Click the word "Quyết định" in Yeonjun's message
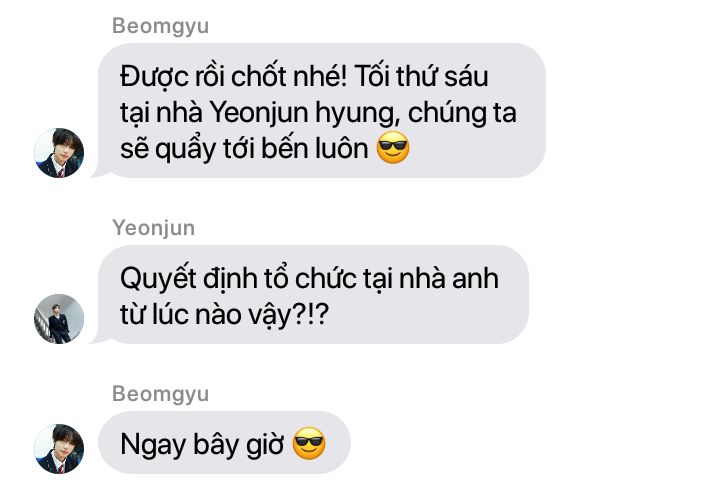The image size is (720, 492). pos(188,278)
